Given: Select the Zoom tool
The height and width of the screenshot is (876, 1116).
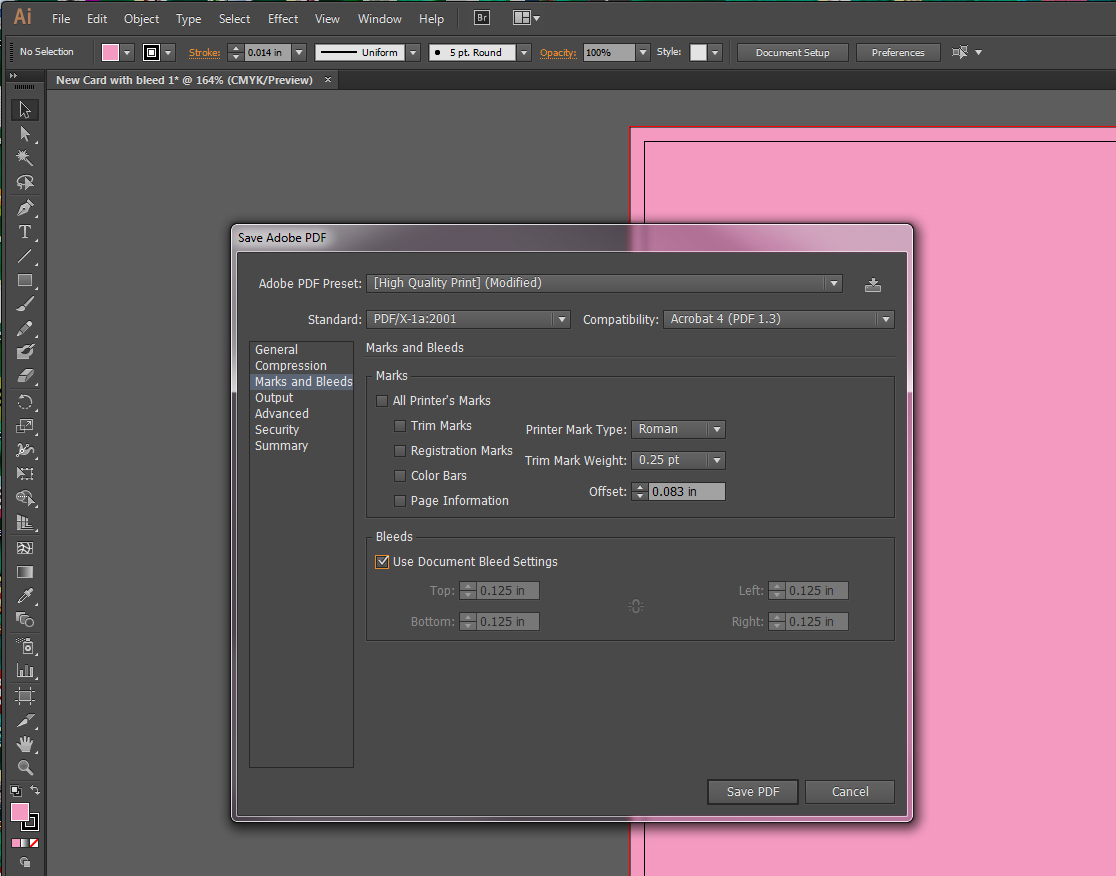Looking at the screenshot, I should pos(25,768).
